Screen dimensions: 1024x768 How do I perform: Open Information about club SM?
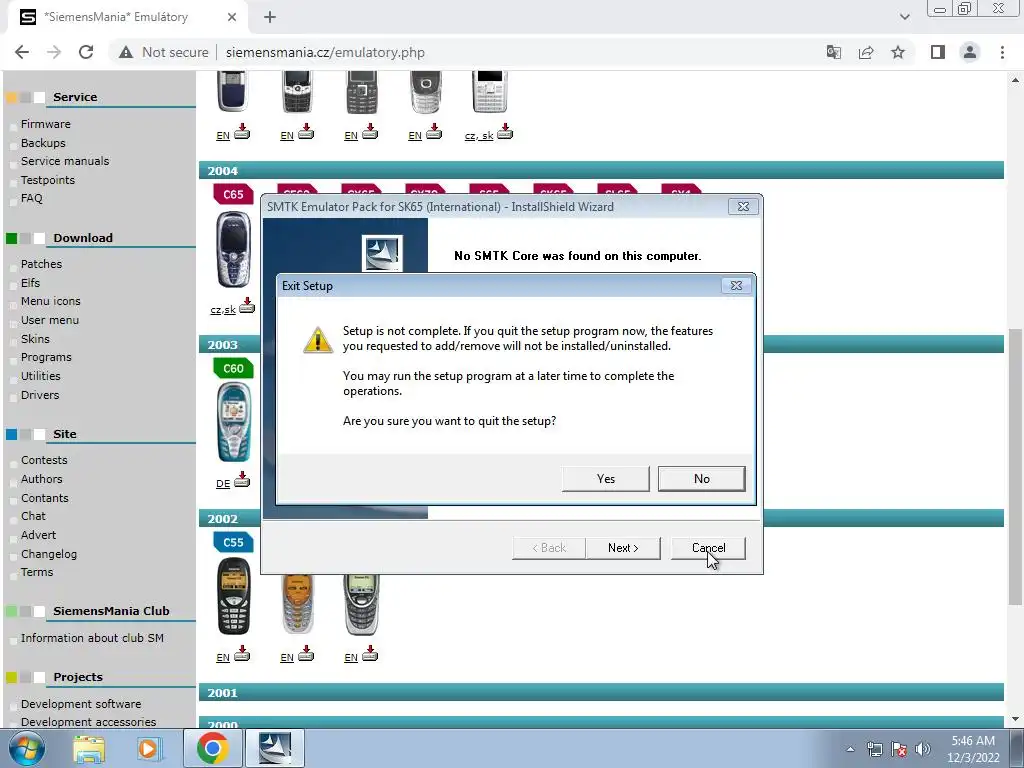pos(92,638)
